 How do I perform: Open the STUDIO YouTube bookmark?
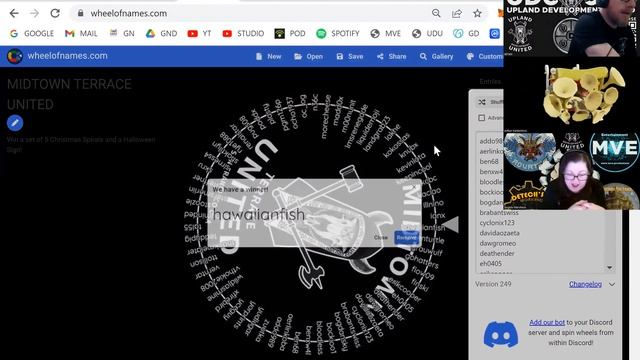point(244,33)
